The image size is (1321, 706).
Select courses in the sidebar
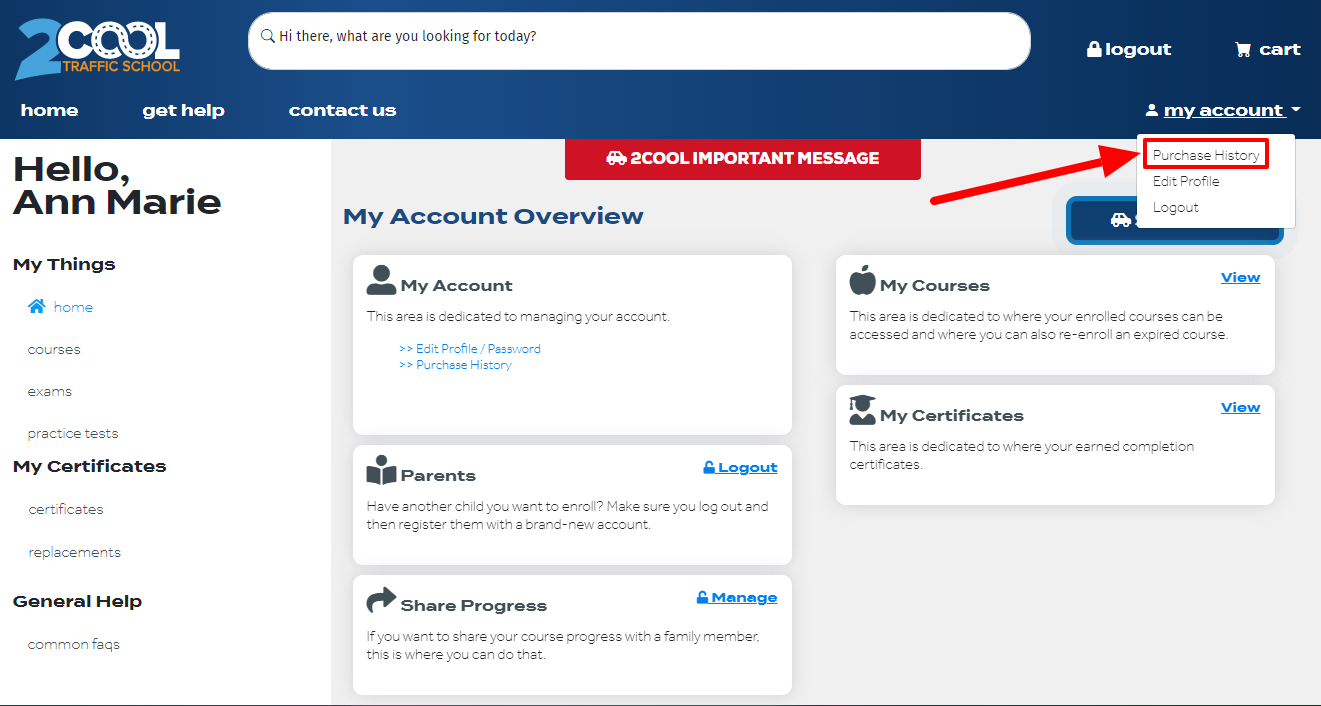(x=54, y=349)
